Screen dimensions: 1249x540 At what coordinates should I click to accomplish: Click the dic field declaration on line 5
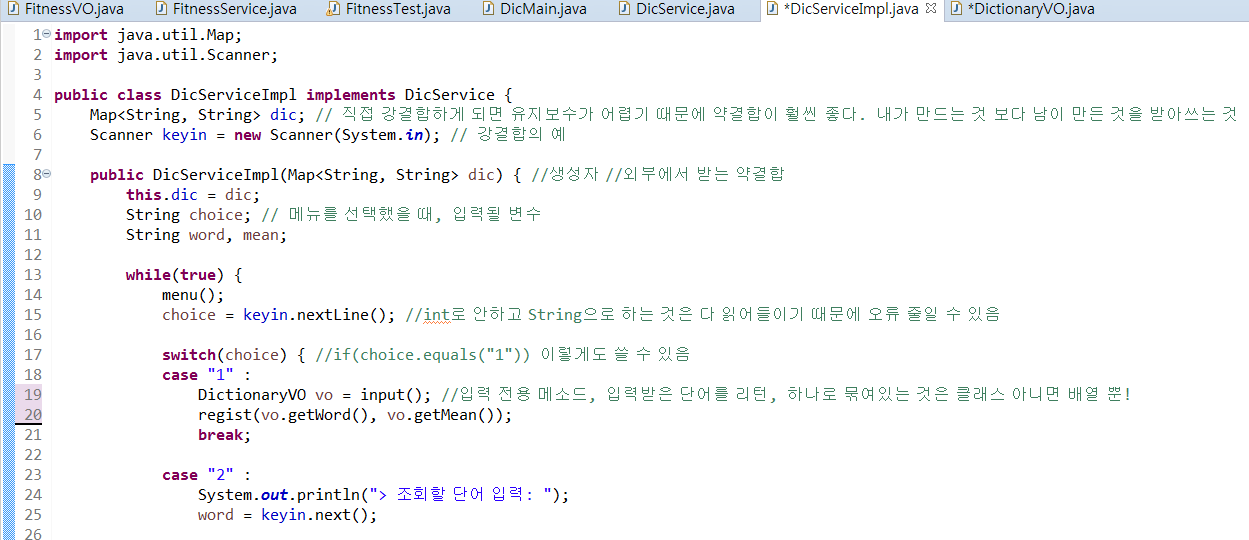pyautogui.click(x=283, y=115)
